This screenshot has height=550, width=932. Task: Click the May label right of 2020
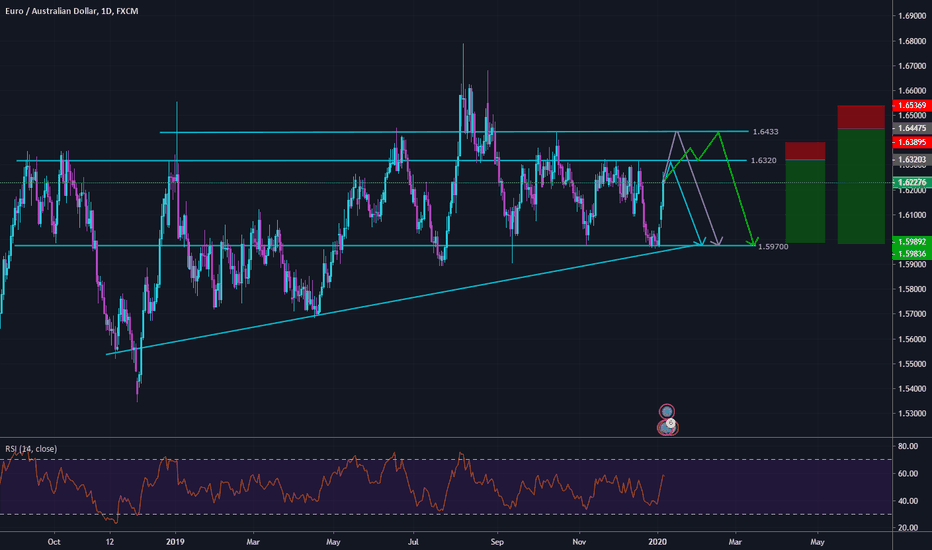coord(817,542)
